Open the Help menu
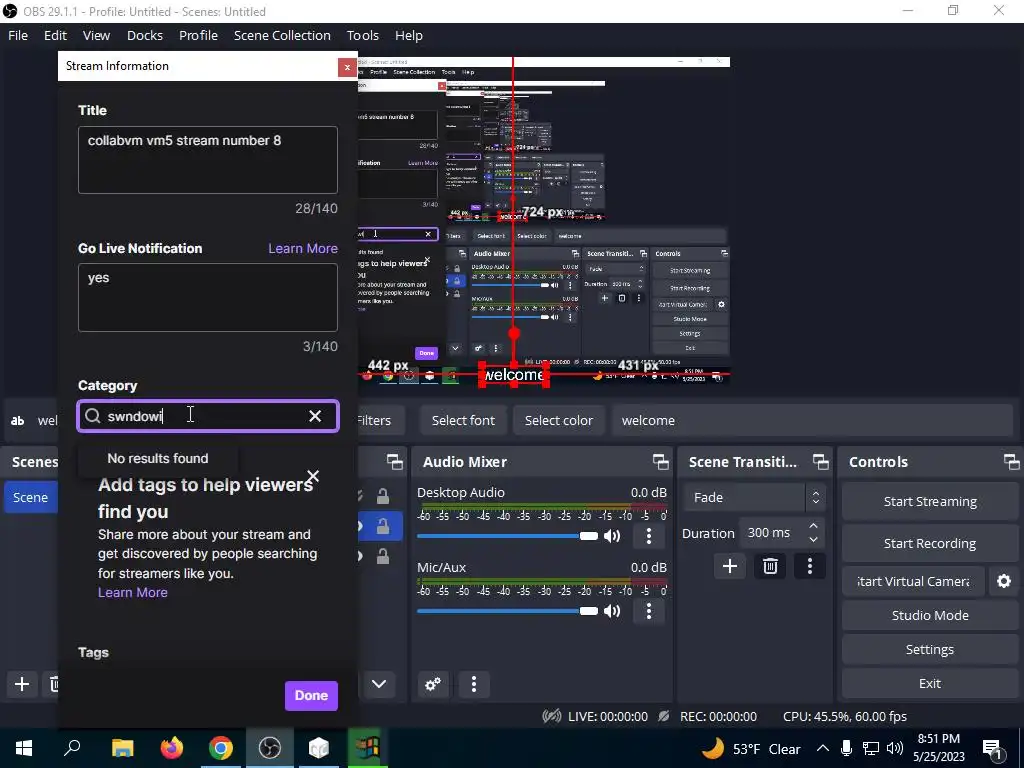The image size is (1024, 768). tap(409, 35)
